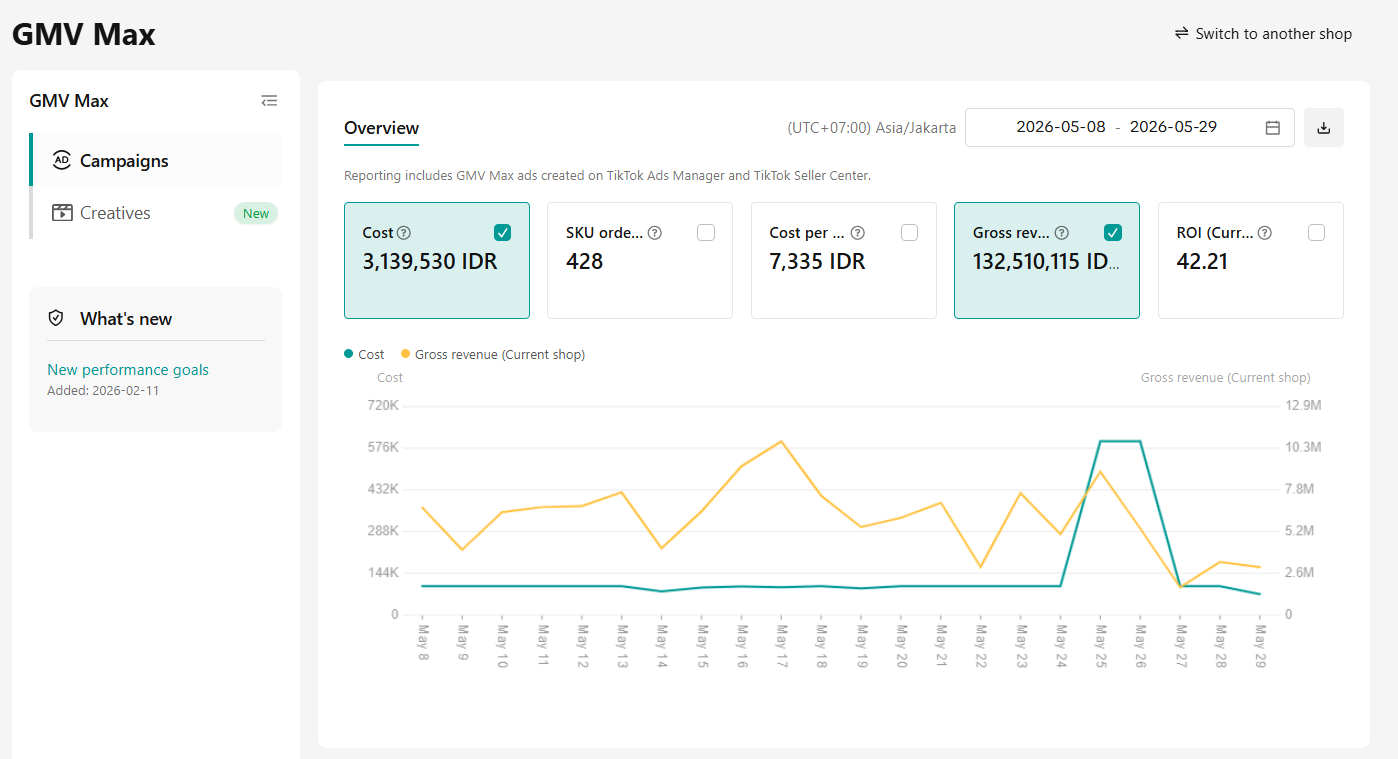
Task: Check the ROI metric checkbox
Action: coord(1316,233)
